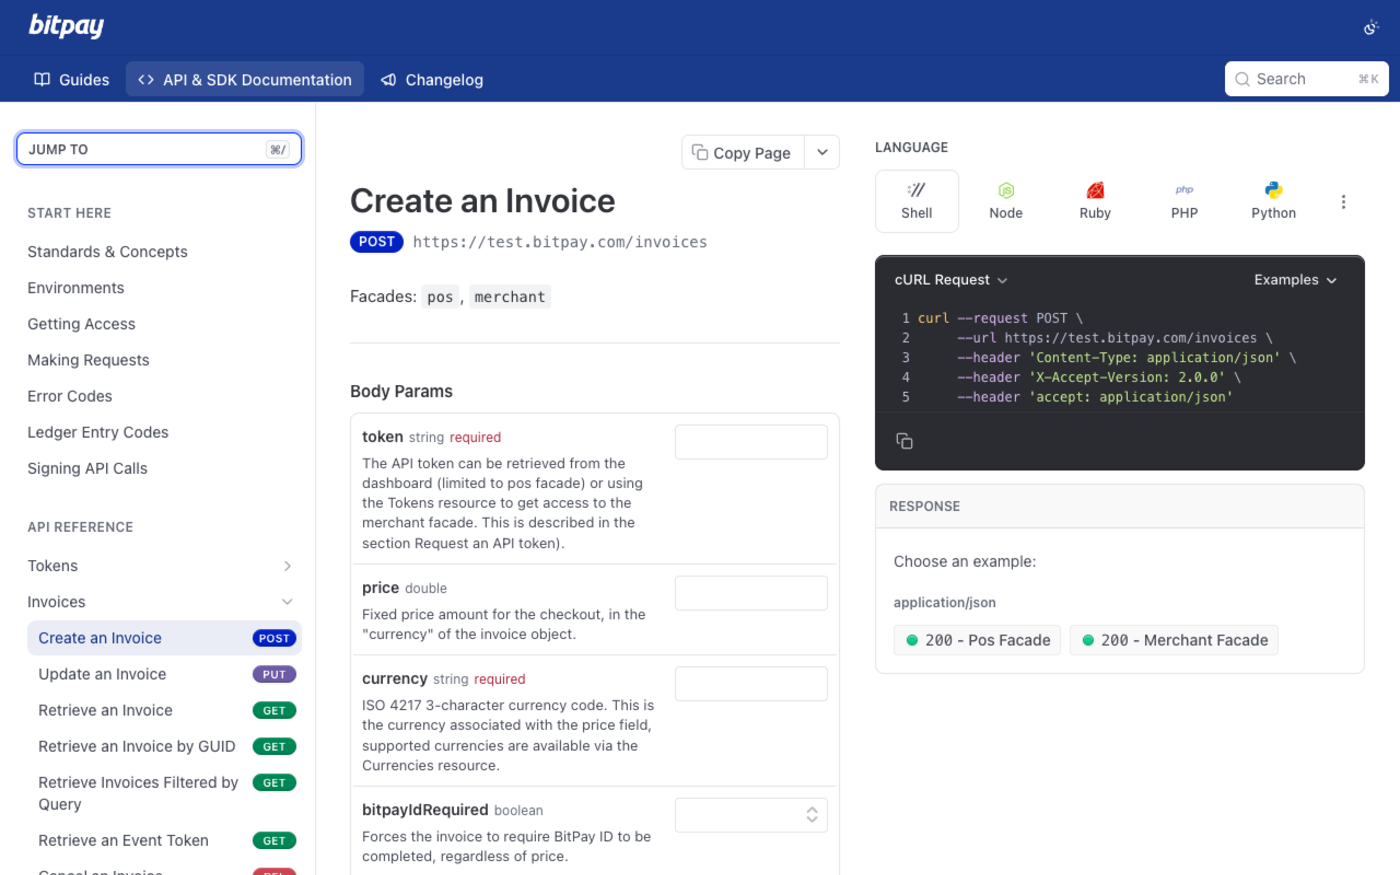
Task: Select Retrieve an Invoice by GUID
Action: click(164, 746)
